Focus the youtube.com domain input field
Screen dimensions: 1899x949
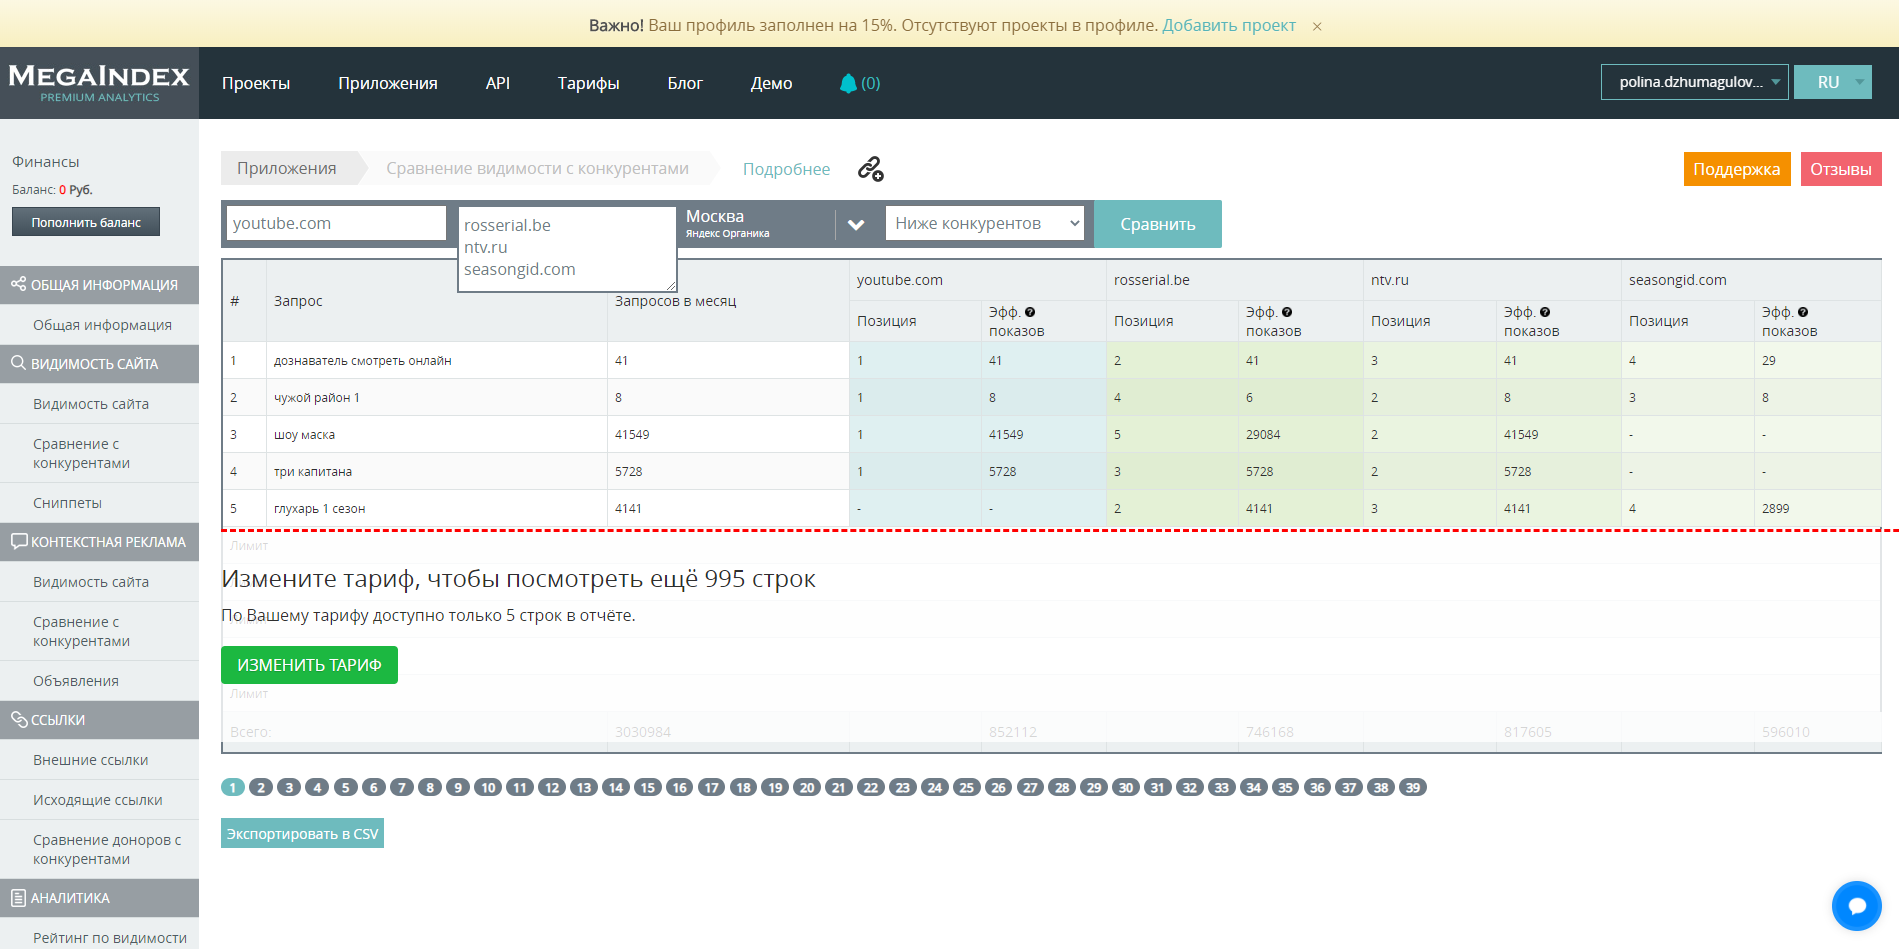coord(336,223)
